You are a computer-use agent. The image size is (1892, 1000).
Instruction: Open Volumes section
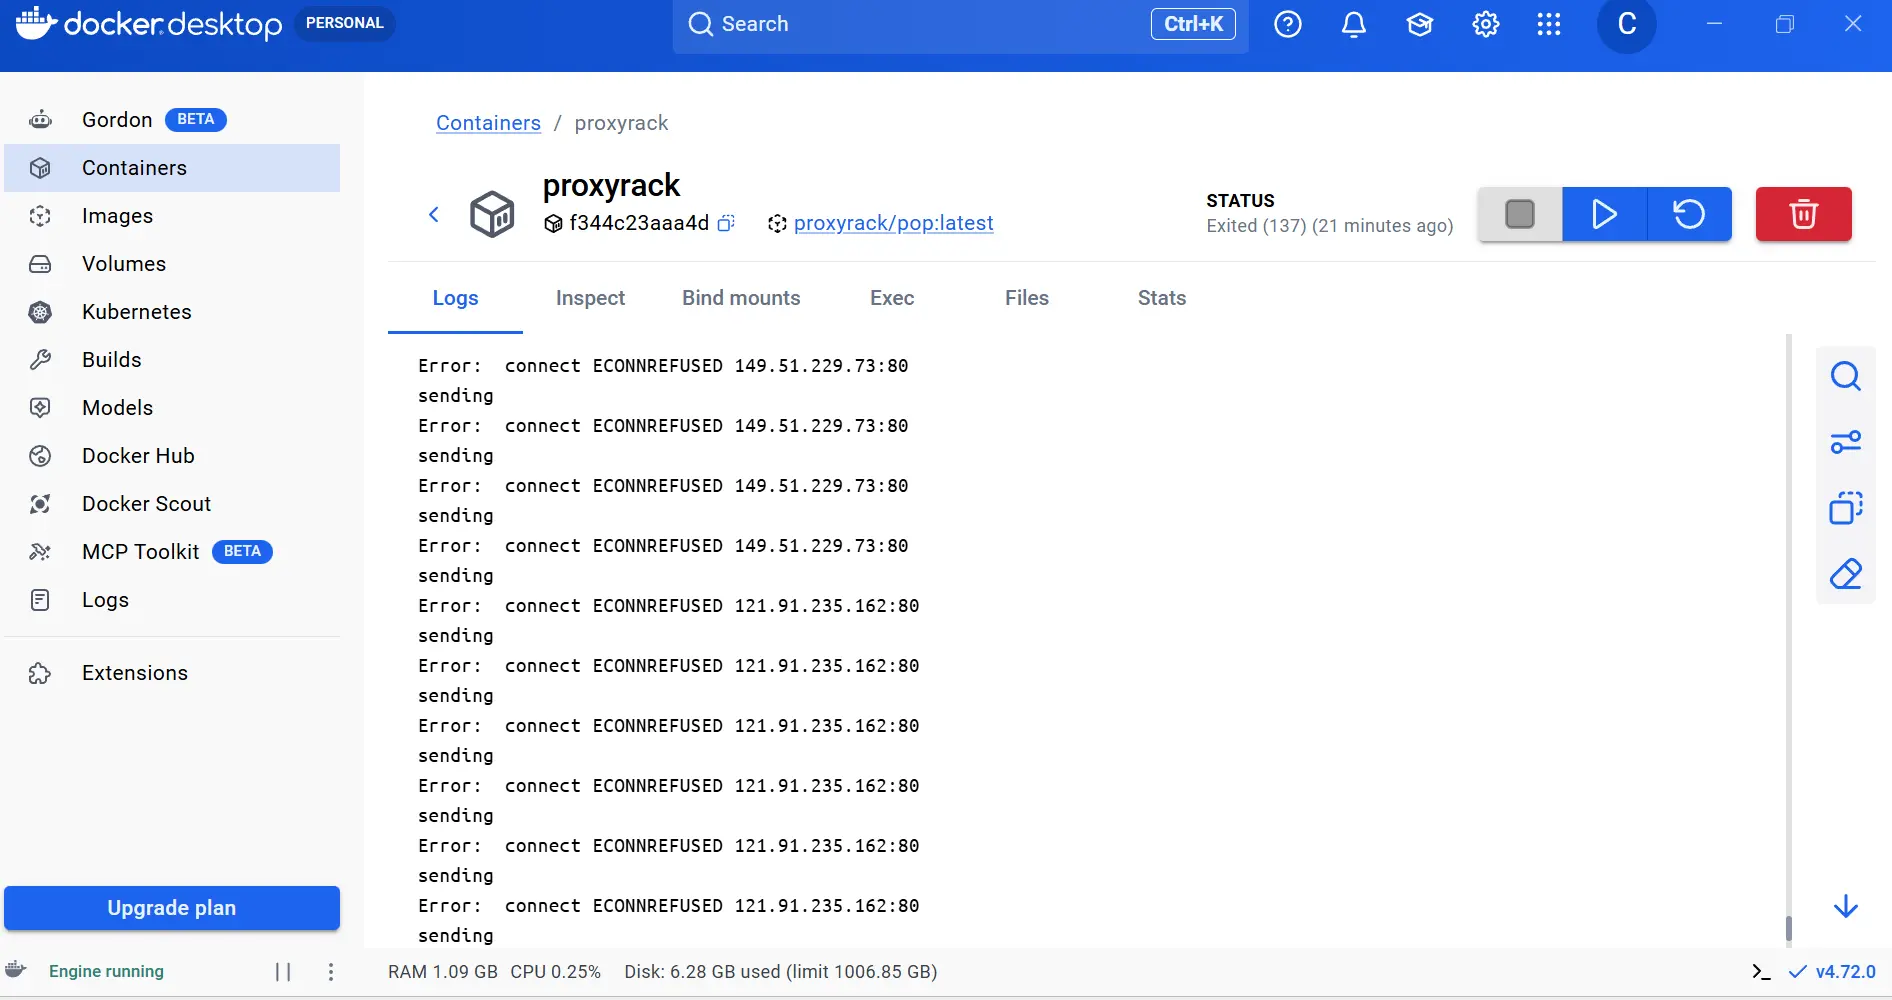(172, 264)
